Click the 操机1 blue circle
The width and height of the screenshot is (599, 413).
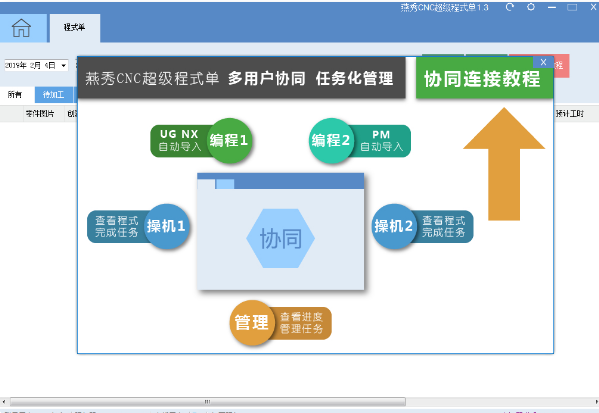click(x=167, y=226)
